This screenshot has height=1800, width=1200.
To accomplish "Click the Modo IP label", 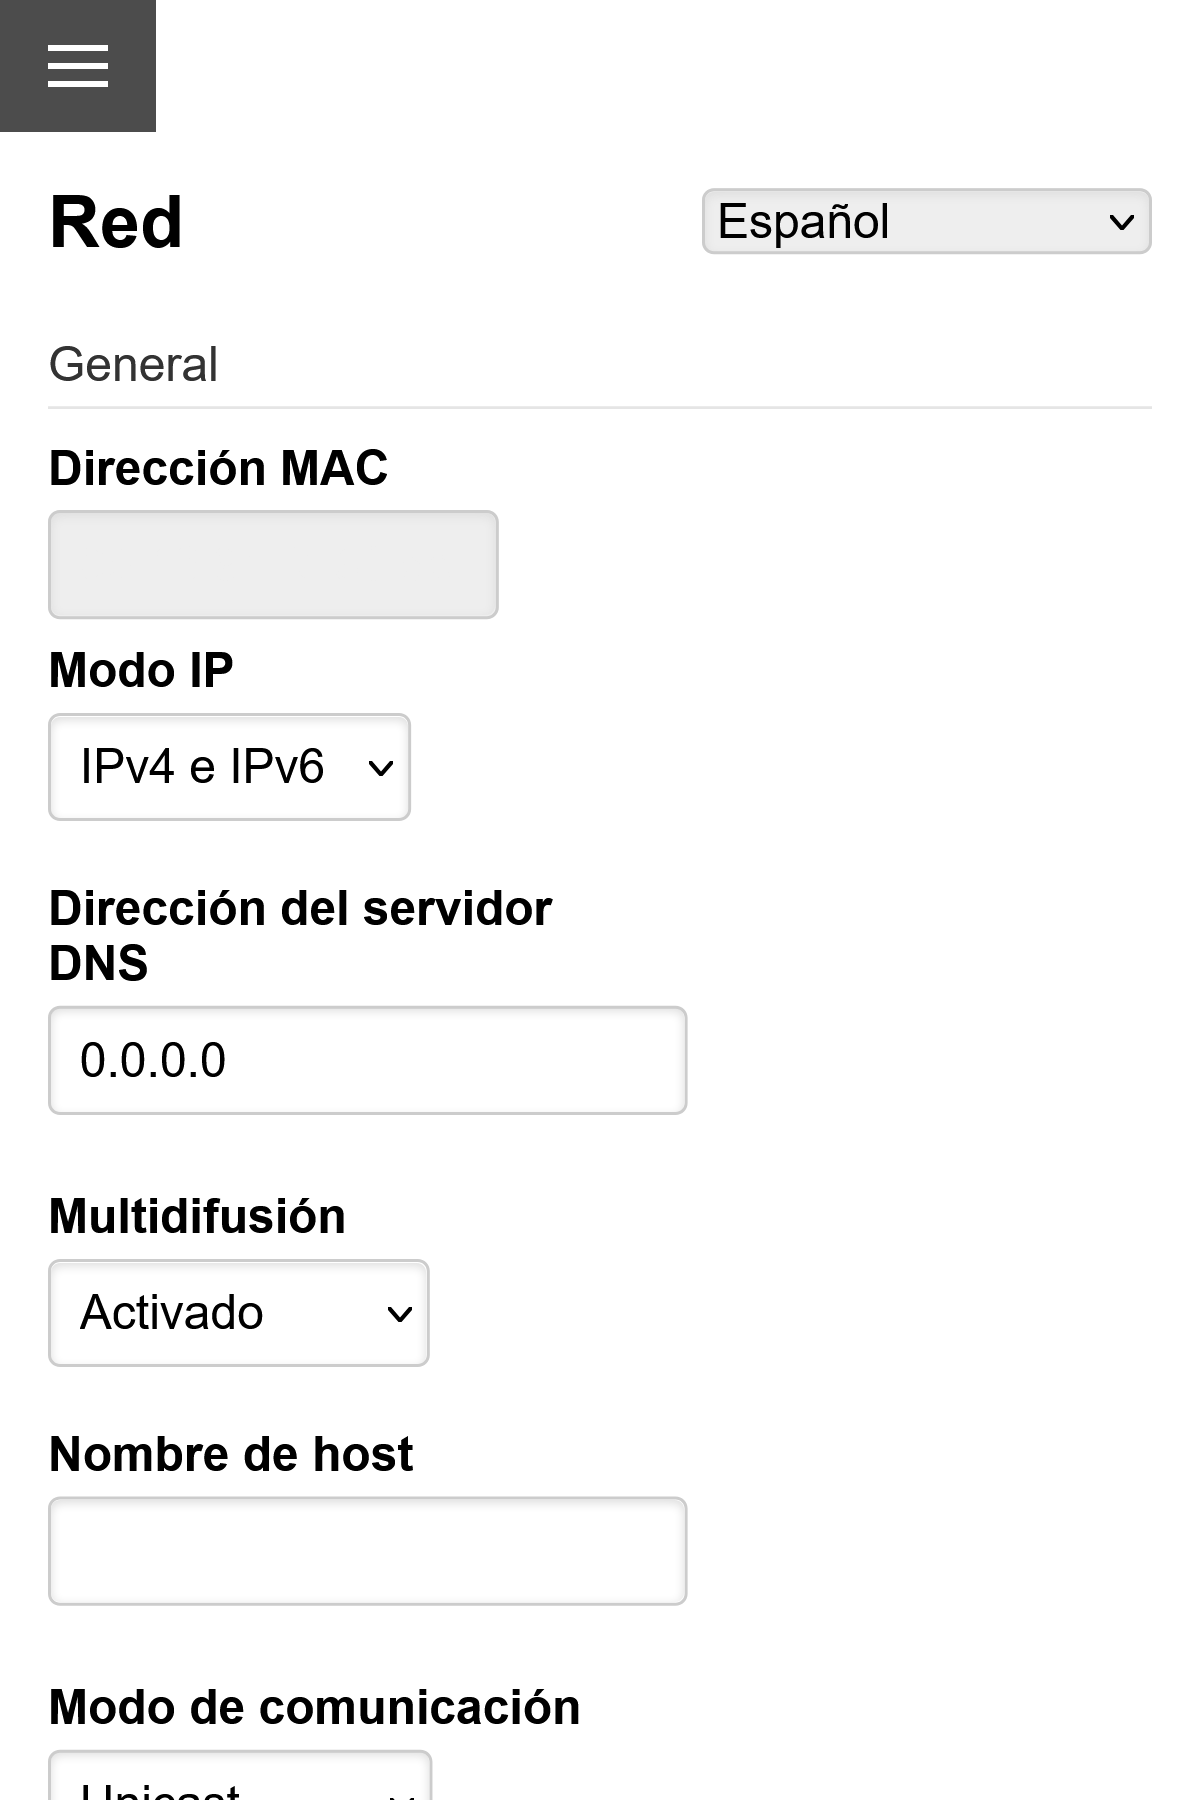I will pyautogui.click(x=140, y=670).
